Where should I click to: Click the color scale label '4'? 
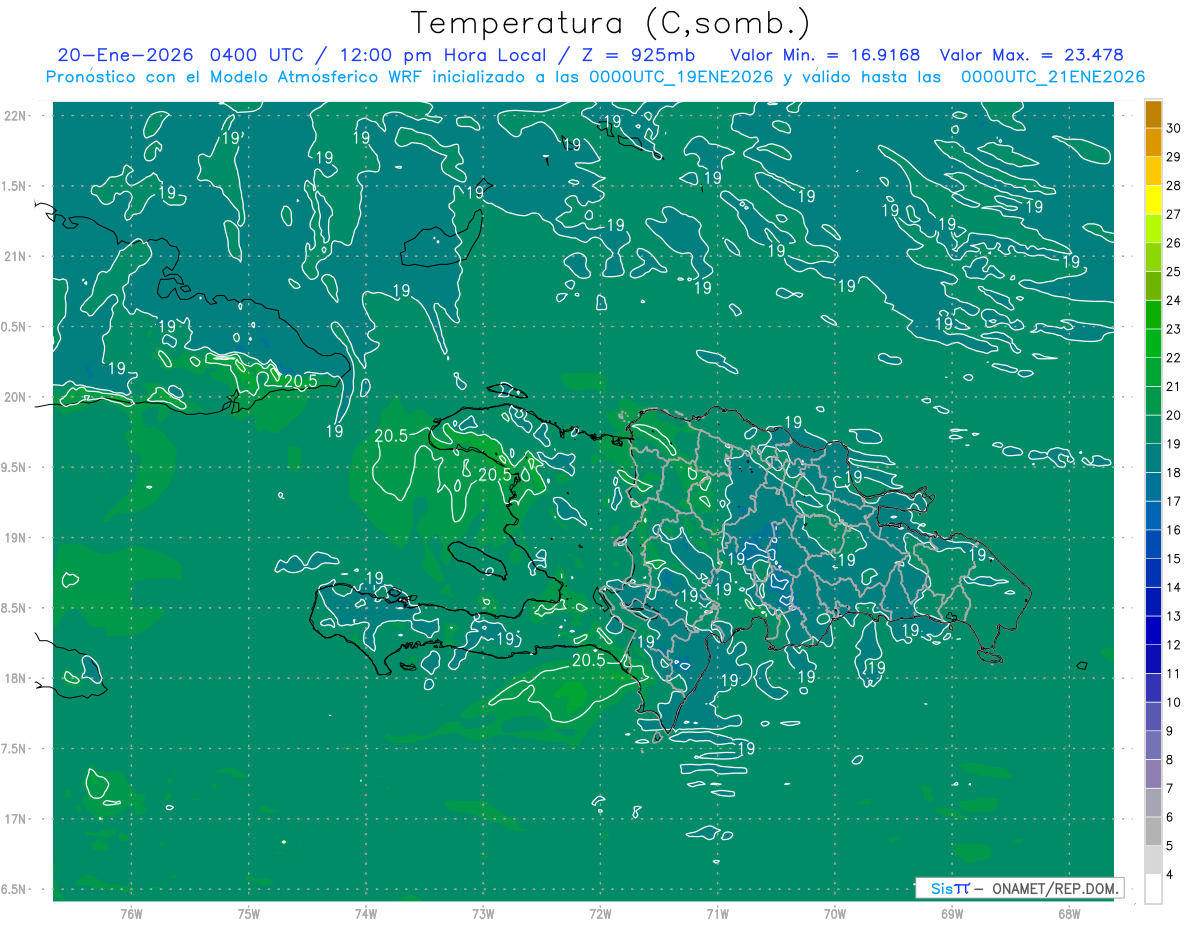[1170, 874]
